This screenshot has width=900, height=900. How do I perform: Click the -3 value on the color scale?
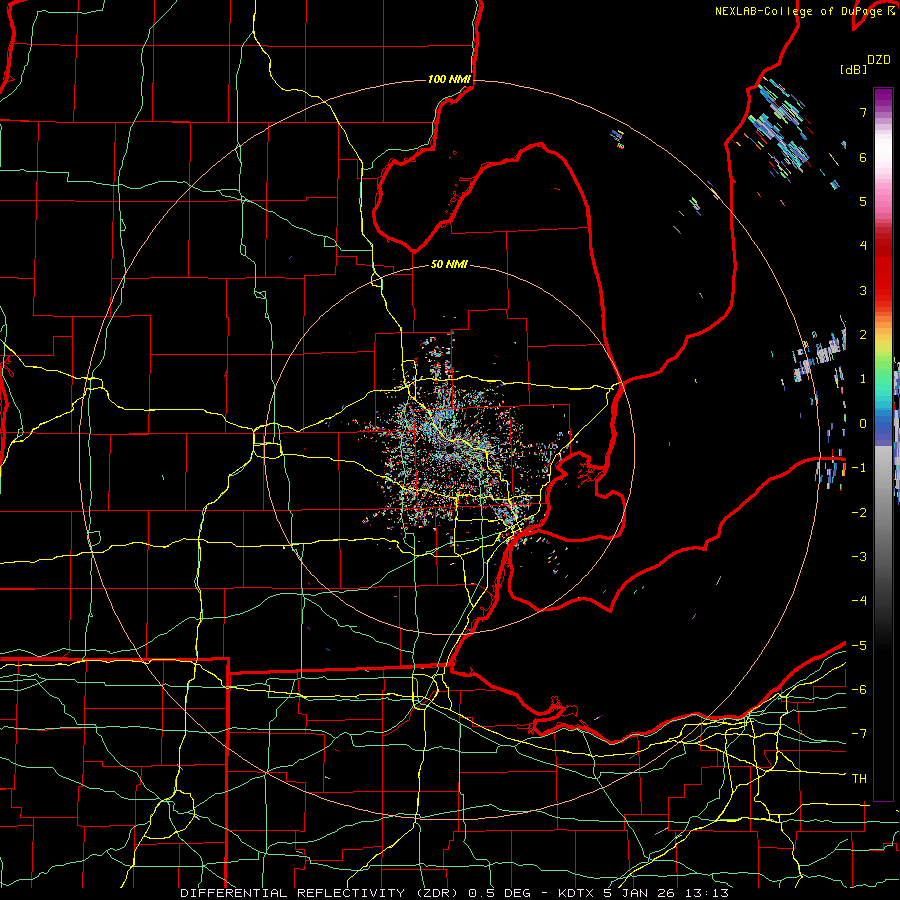coord(859,557)
